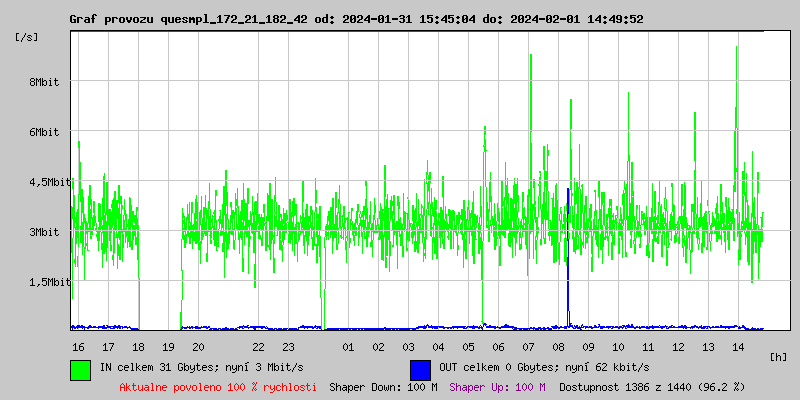Image resolution: width=800 pixels, height=400 pixels.
Task: Click the 4,5Mbit y-axis label
Action: 49,182
